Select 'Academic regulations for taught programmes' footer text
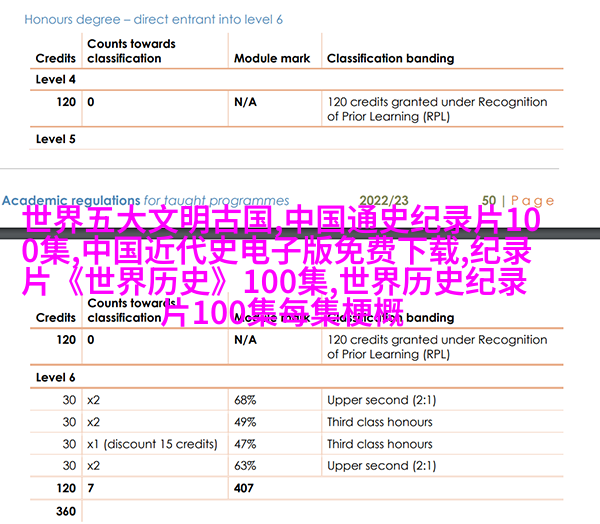The width and height of the screenshot is (600, 524). (x=146, y=201)
